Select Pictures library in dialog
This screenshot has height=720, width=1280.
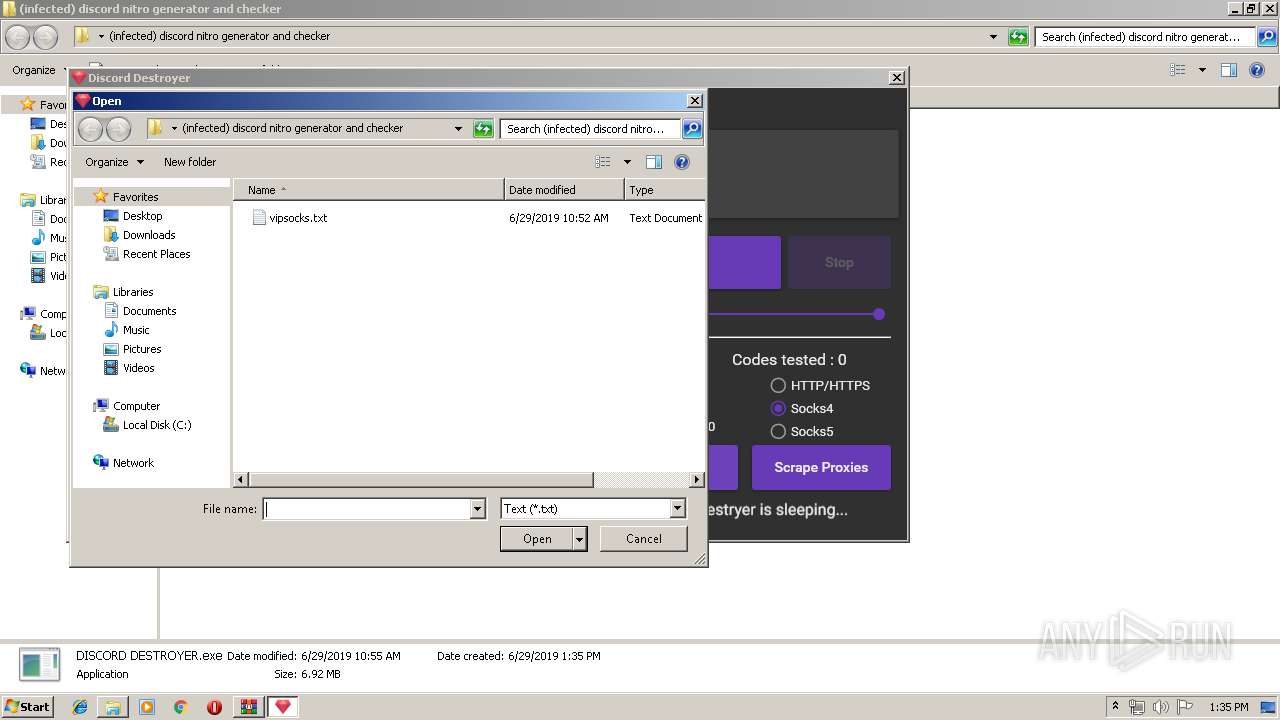pyautogui.click(x=142, y=349)
